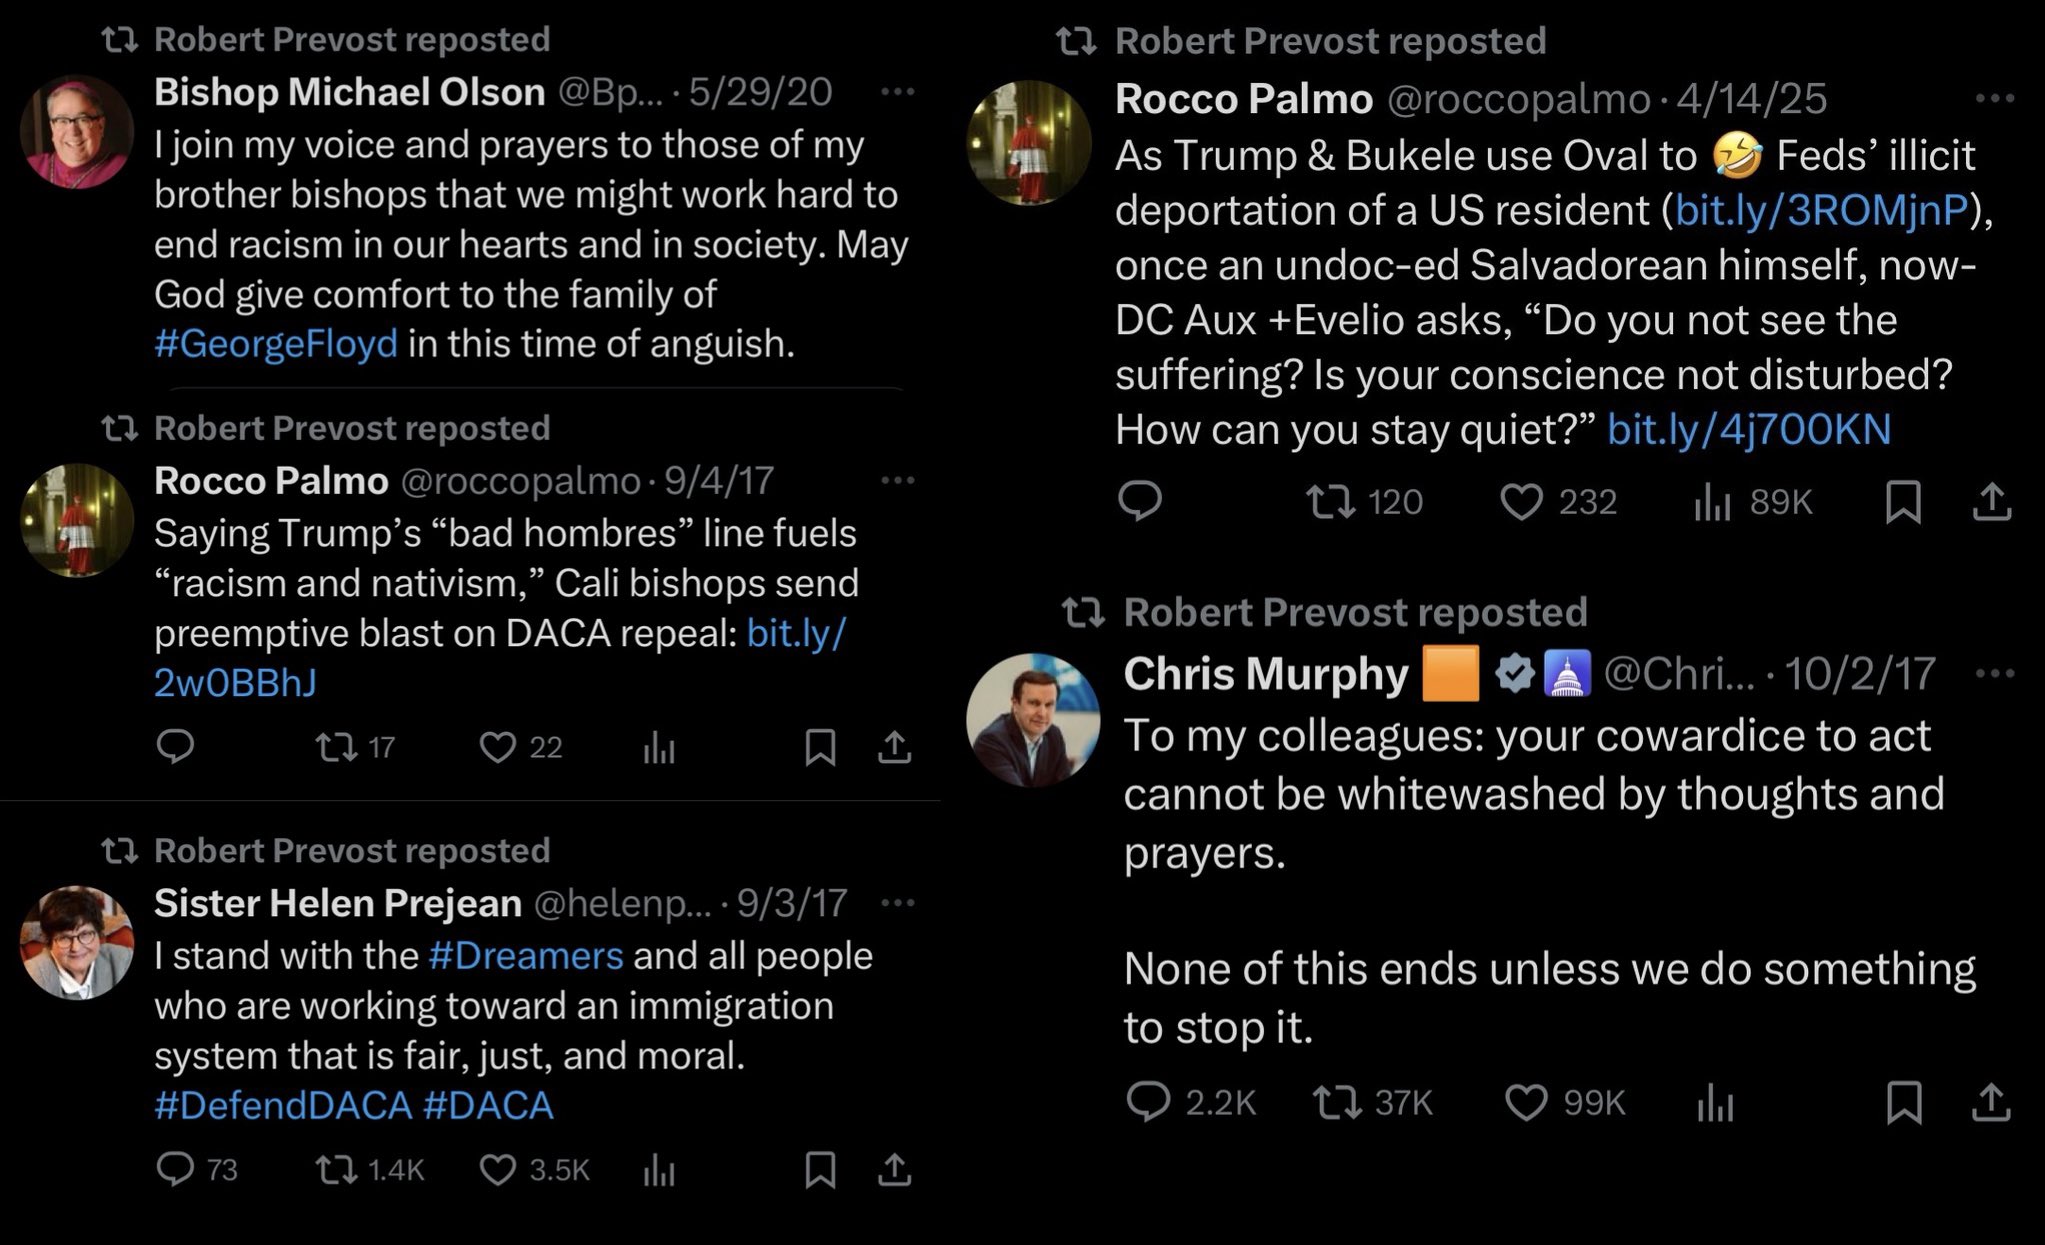Bookmark the Chris Murphy tweet

pos(1903,1102)
